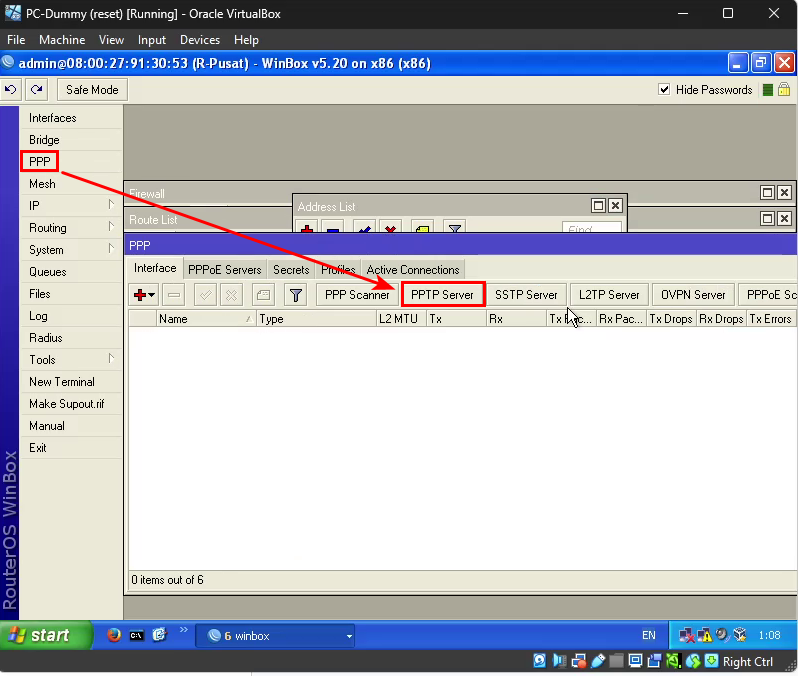Click the display monitor icon in VirtualBox status bar

[635, 661]
